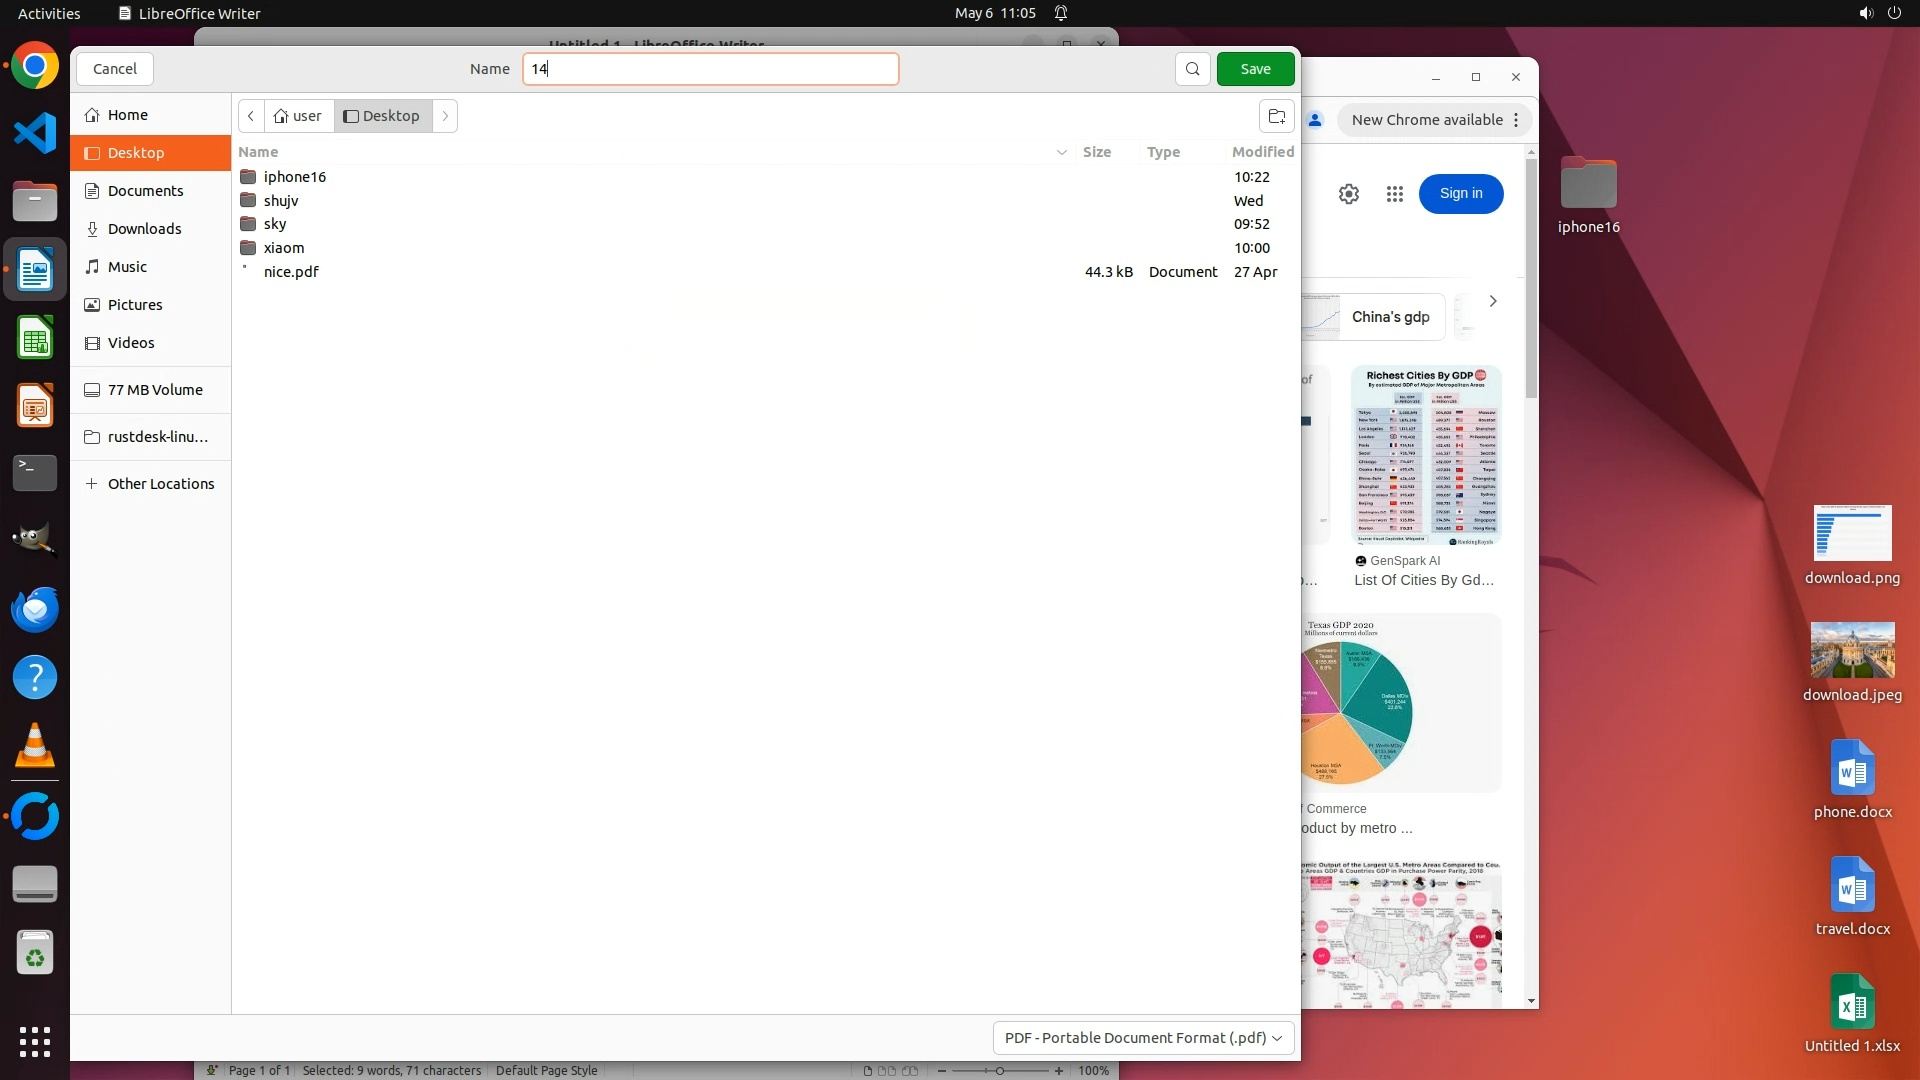The width and height of the screenshot is (1920, 1080).
Task: Open VLC media player from the dock
Action: click(35, 746)
